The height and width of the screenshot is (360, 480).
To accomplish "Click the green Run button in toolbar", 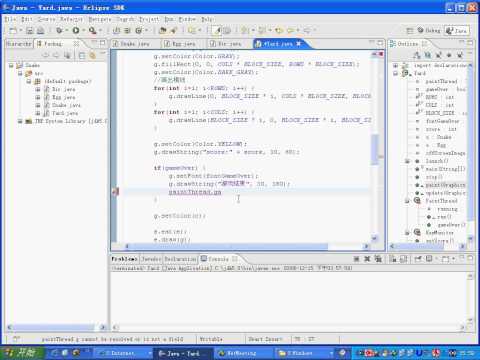I will click(x=76, y=30).
